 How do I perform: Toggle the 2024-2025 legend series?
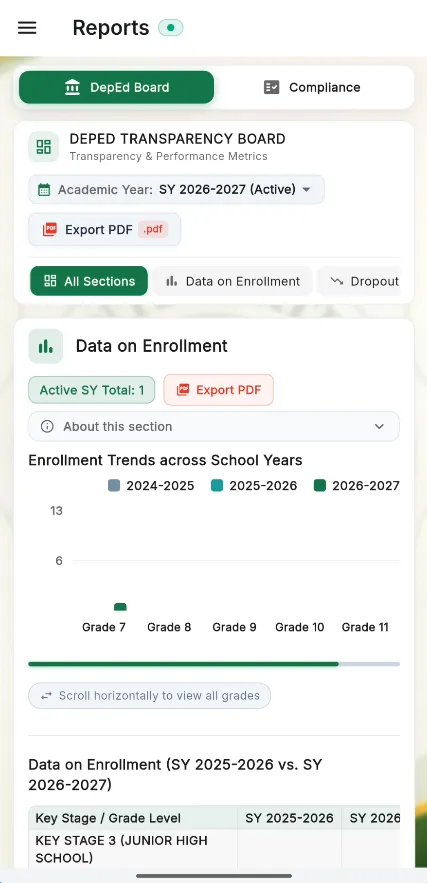click(x=151, y=485)
